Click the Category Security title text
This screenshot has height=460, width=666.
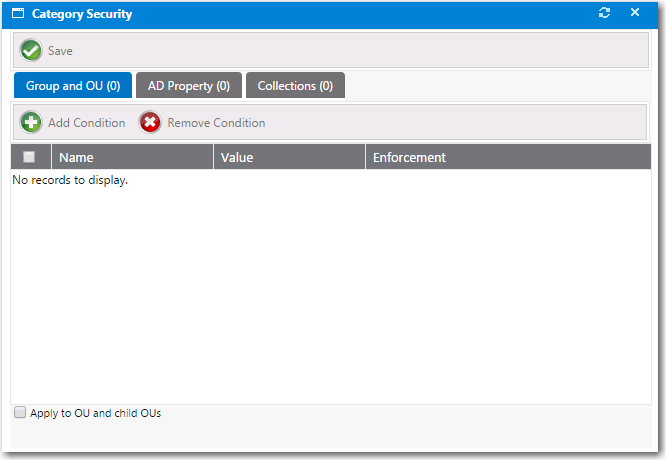(82, 14)
